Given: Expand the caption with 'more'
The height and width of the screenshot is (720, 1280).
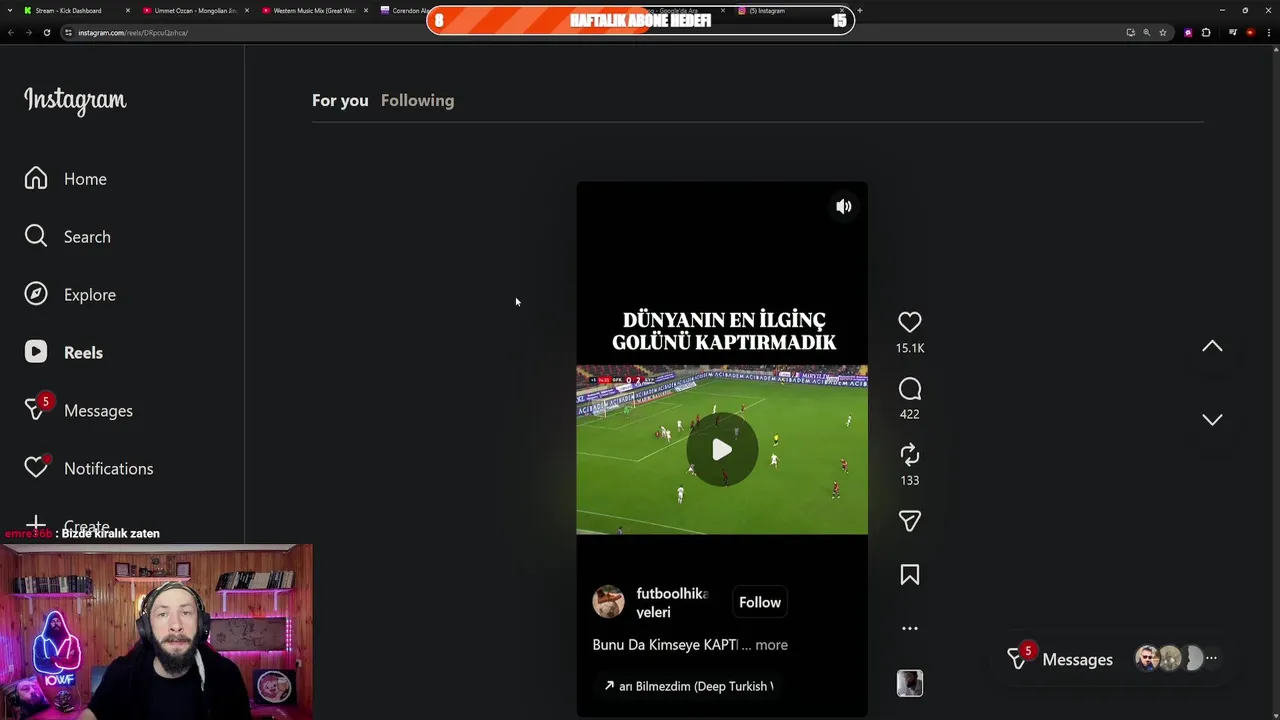Looking at the screenshot, I should tap(771, 645).
